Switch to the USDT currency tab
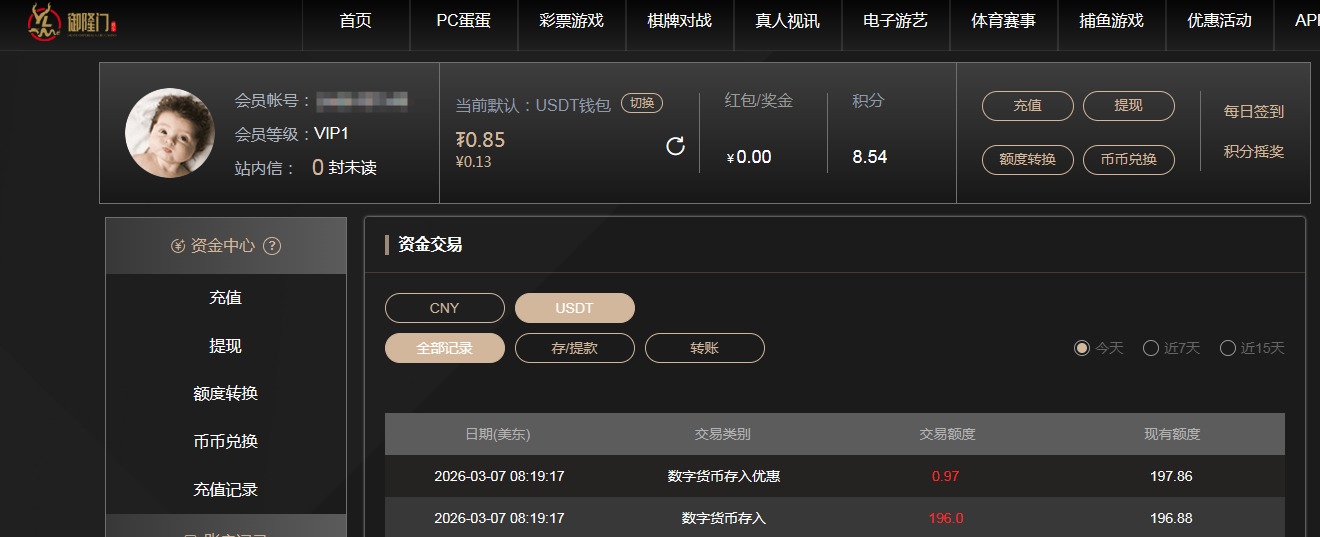Viewport: 1320px width, 537px height. pyautogui.click(x=575, y=308)
